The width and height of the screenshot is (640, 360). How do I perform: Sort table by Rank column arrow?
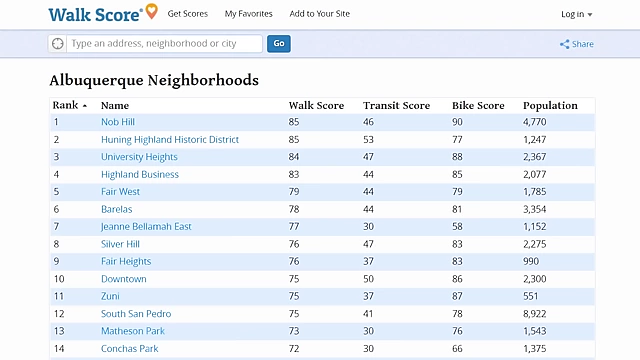click(85, 106)
